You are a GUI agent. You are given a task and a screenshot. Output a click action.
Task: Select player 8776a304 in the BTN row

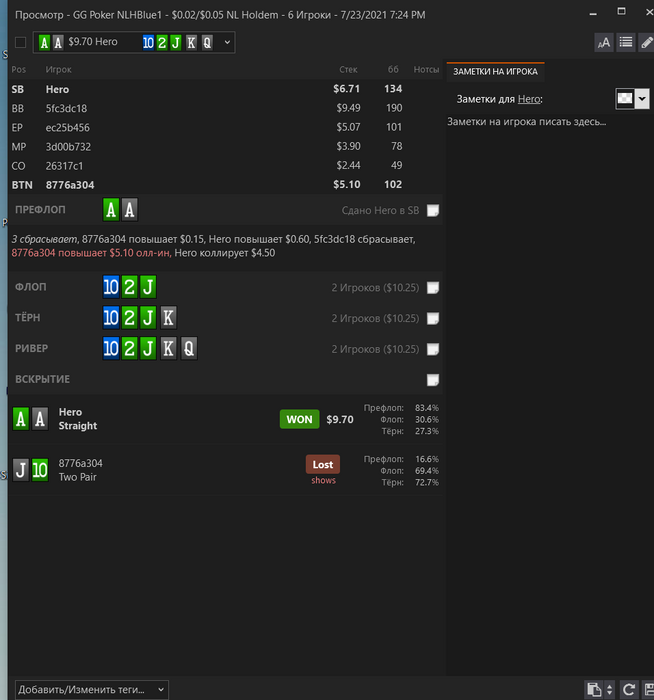pyautogui.click(x=70, y=185)
